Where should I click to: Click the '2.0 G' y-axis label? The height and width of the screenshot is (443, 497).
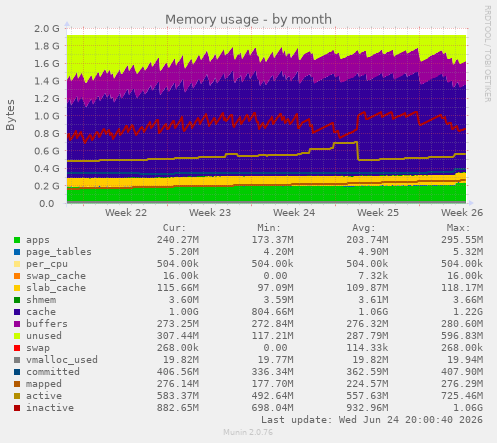pyautogui.click(x=47, y=29)
